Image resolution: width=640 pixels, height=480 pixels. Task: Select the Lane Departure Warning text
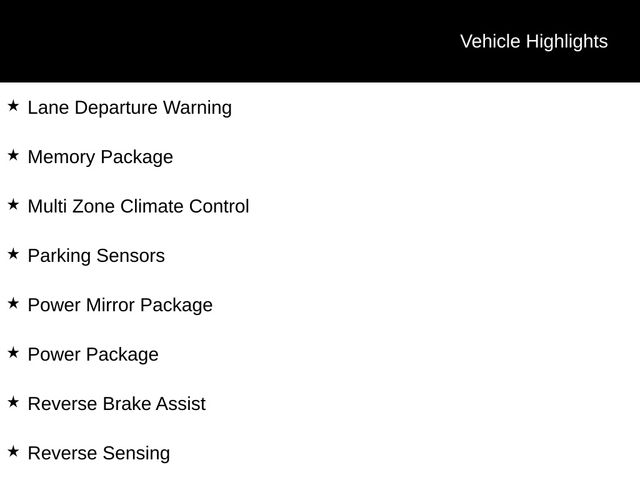[129, 107]
